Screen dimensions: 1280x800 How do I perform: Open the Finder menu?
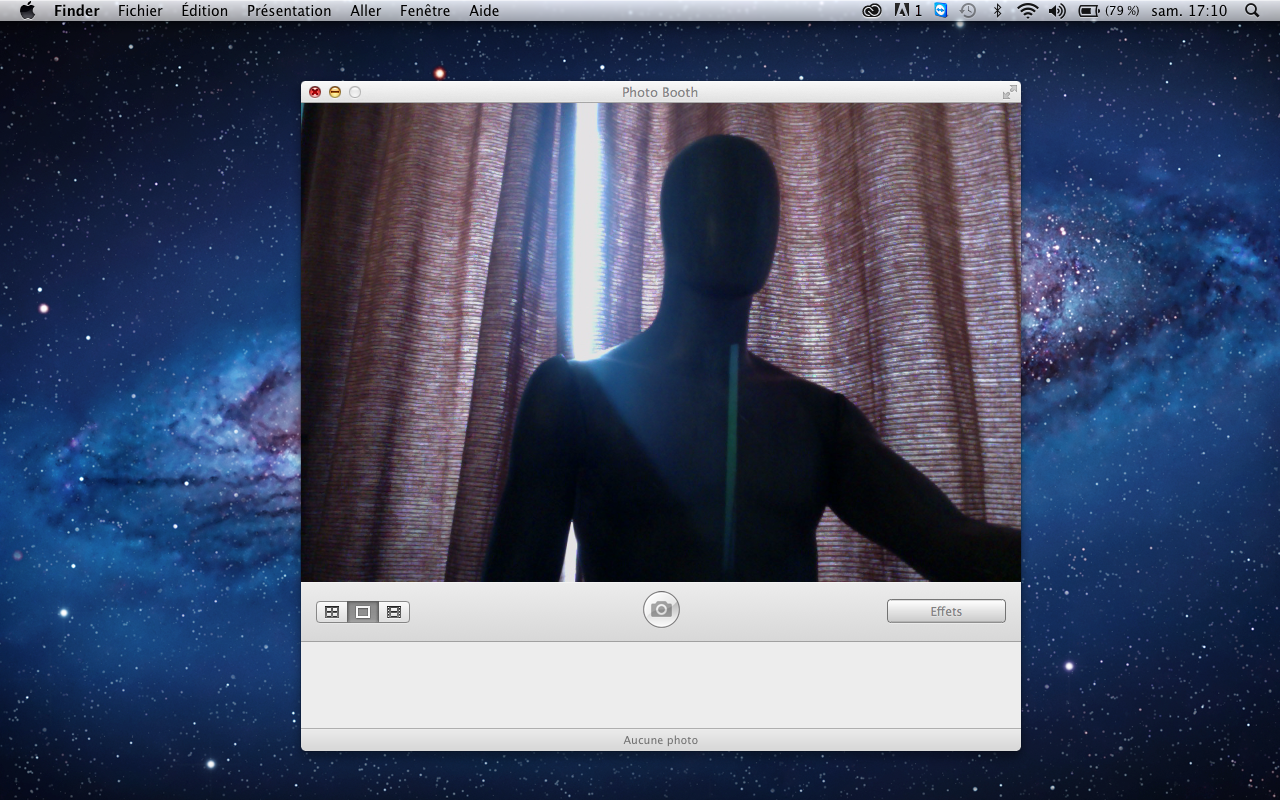point(77,11)
